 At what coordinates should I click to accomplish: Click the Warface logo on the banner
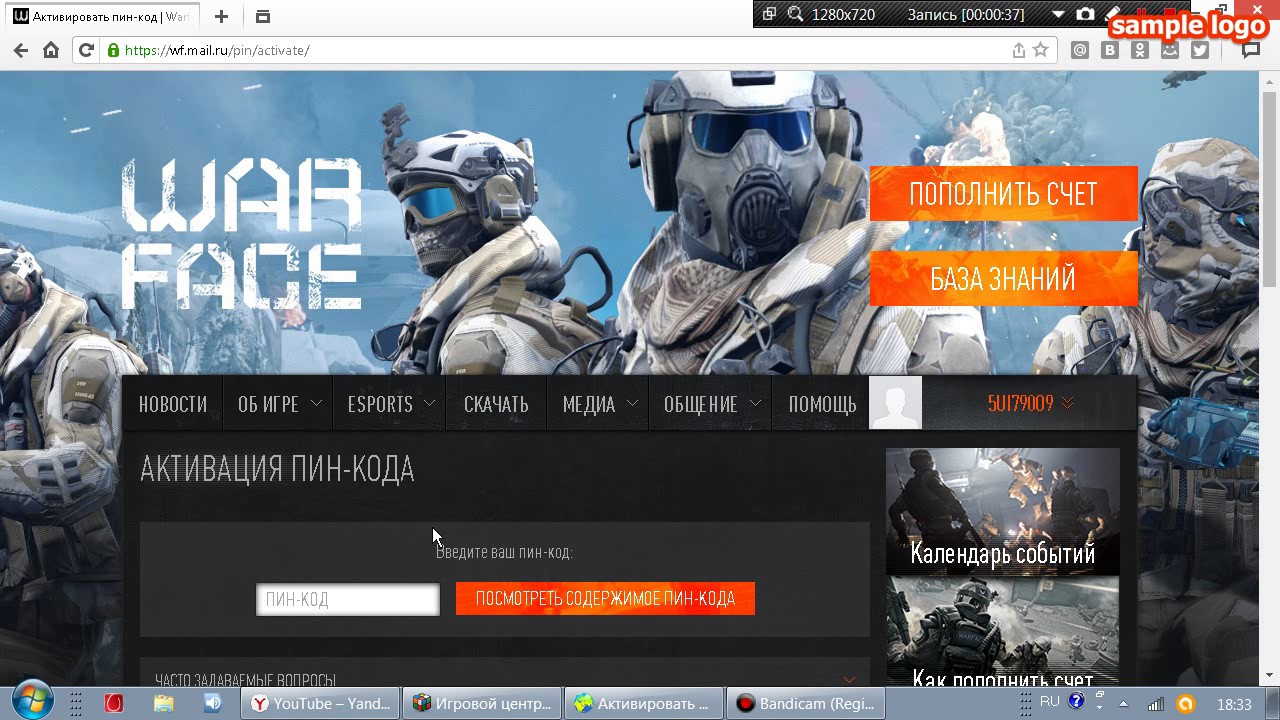[241, 233]
